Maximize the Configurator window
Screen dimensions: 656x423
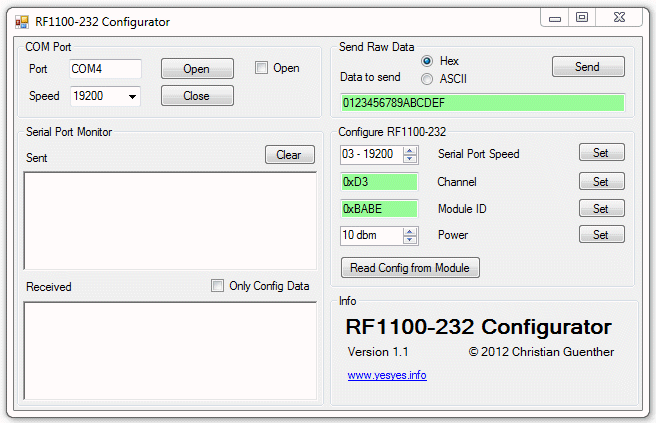pyautogui.click(x=582, y=18)
